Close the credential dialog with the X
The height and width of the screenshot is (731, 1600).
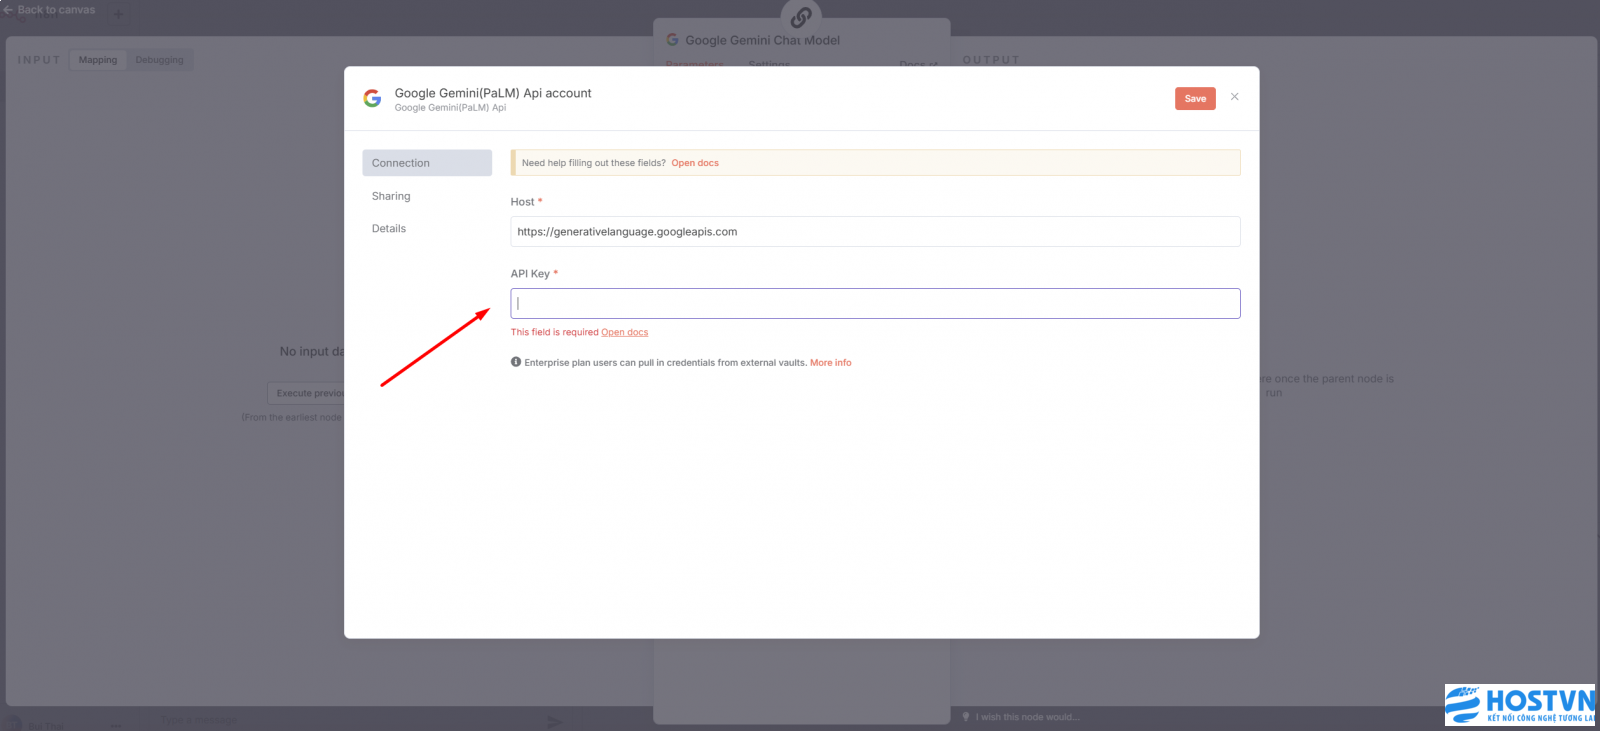pyautogui.click(x=1235, y=97)
